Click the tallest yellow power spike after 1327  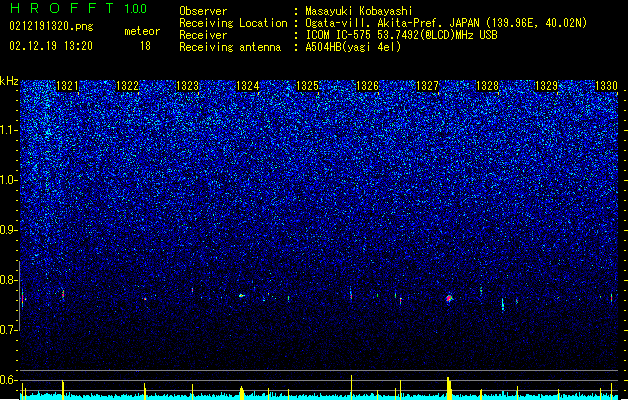click(x=449, y=388)
